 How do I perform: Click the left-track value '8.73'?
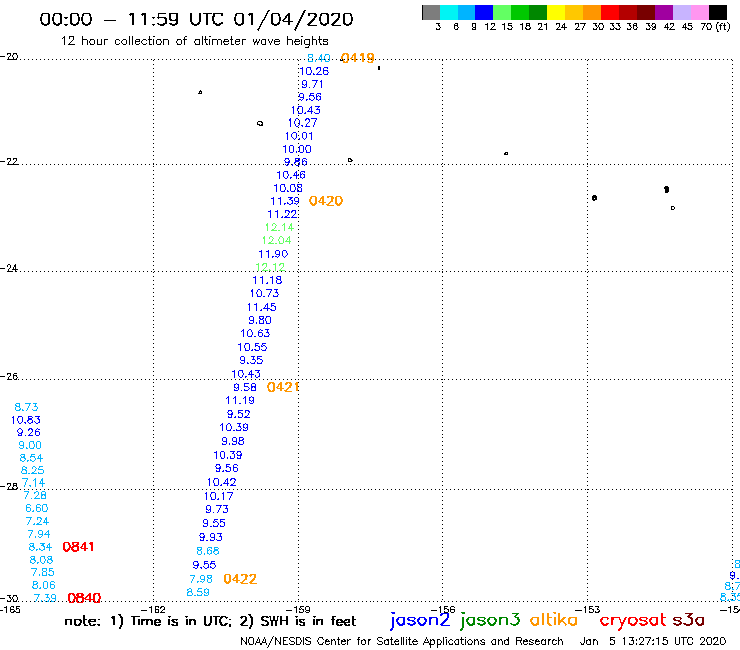click(26, 407)
